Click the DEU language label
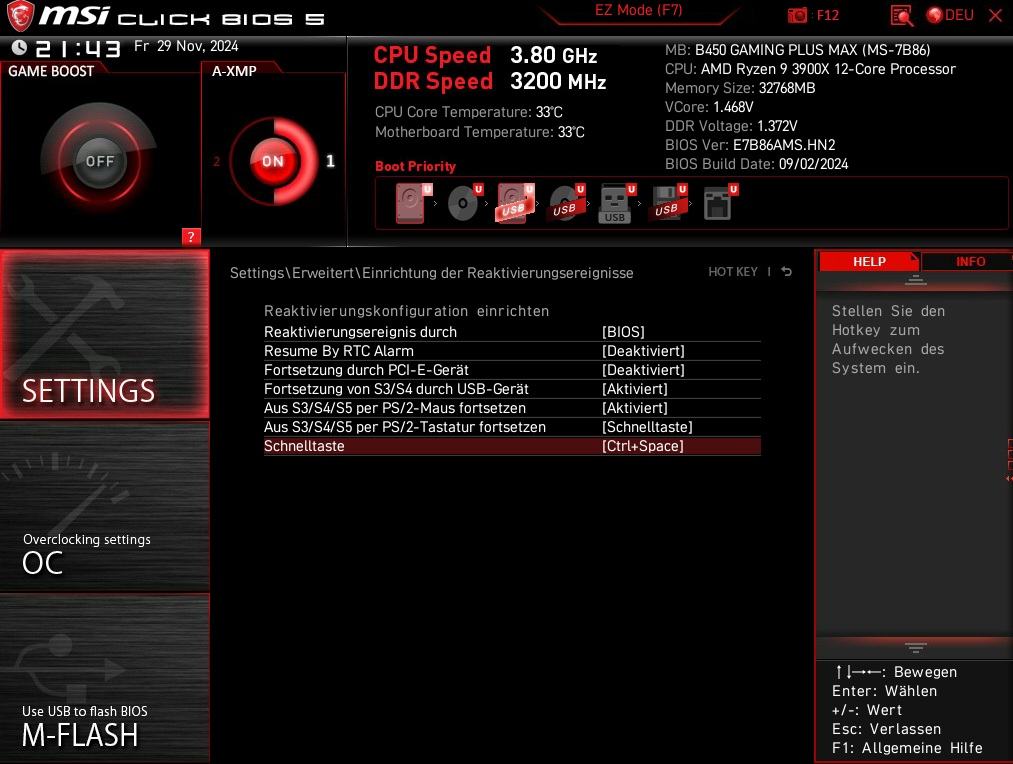This screenshot has width=1013, height=764. (959, 15)
